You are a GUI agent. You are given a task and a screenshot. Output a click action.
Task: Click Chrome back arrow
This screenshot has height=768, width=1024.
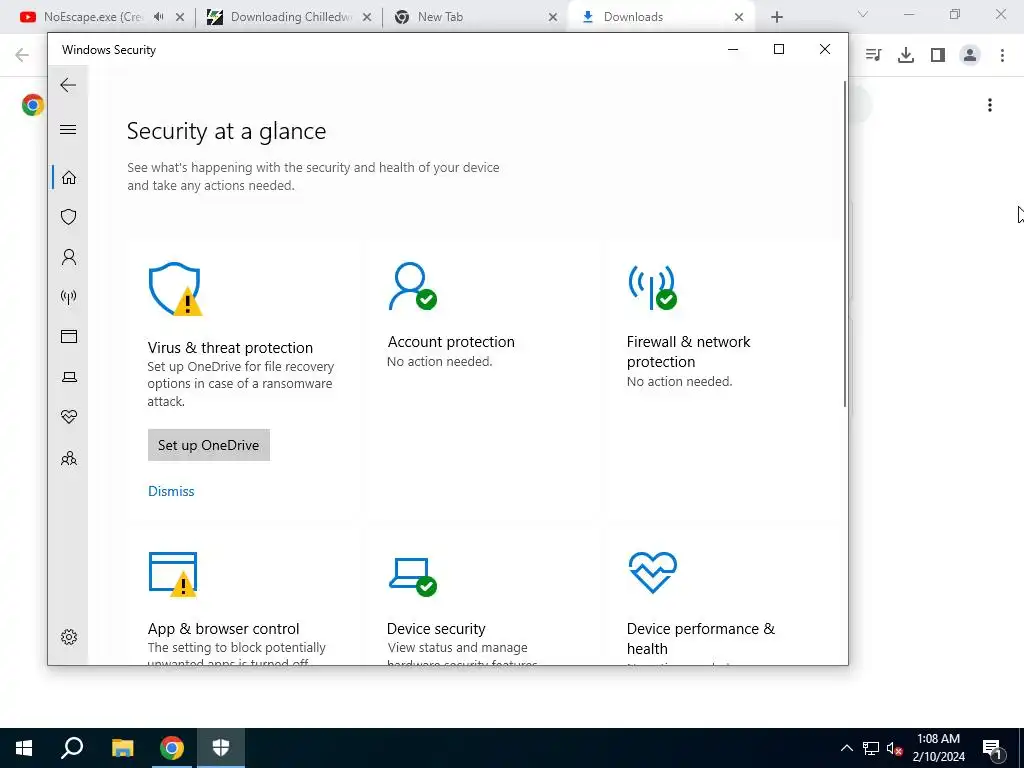pos(22,55)
